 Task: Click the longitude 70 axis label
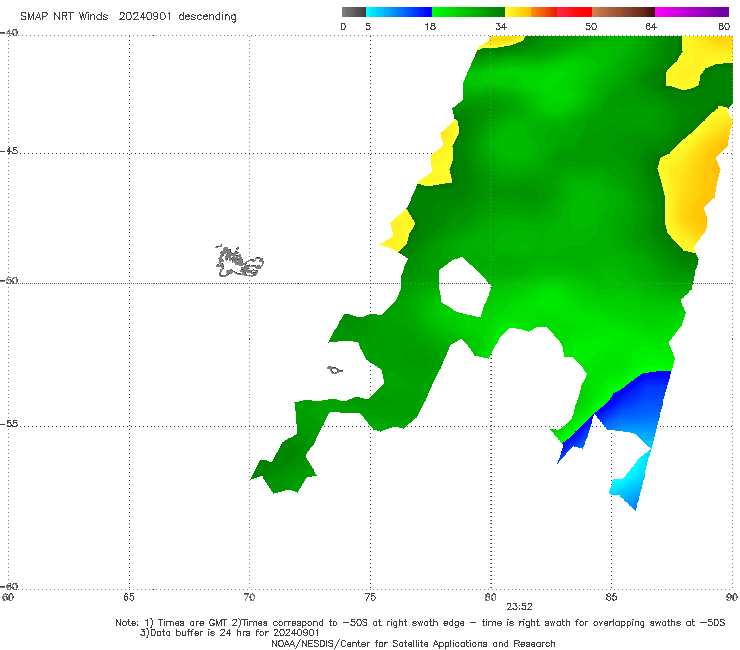(x=249, y=598)
